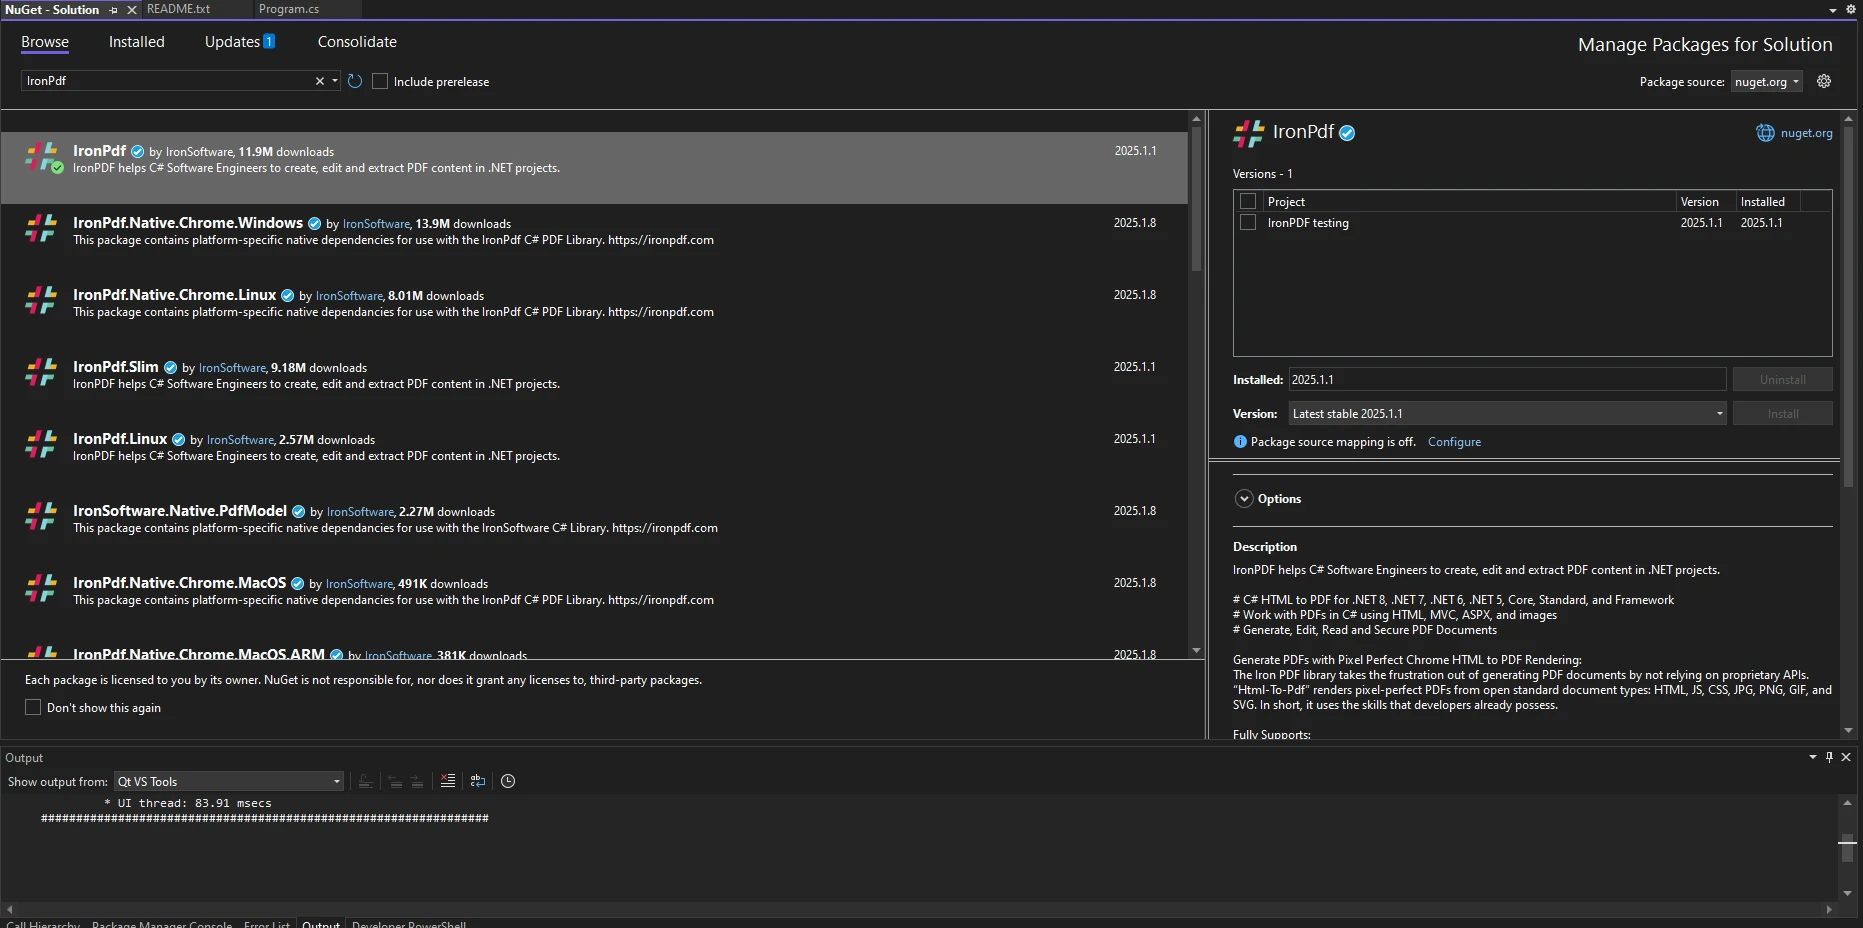1863x928 pixels.
Task: Click the IronPdf package logo in results list
Action: coord(42,158)
